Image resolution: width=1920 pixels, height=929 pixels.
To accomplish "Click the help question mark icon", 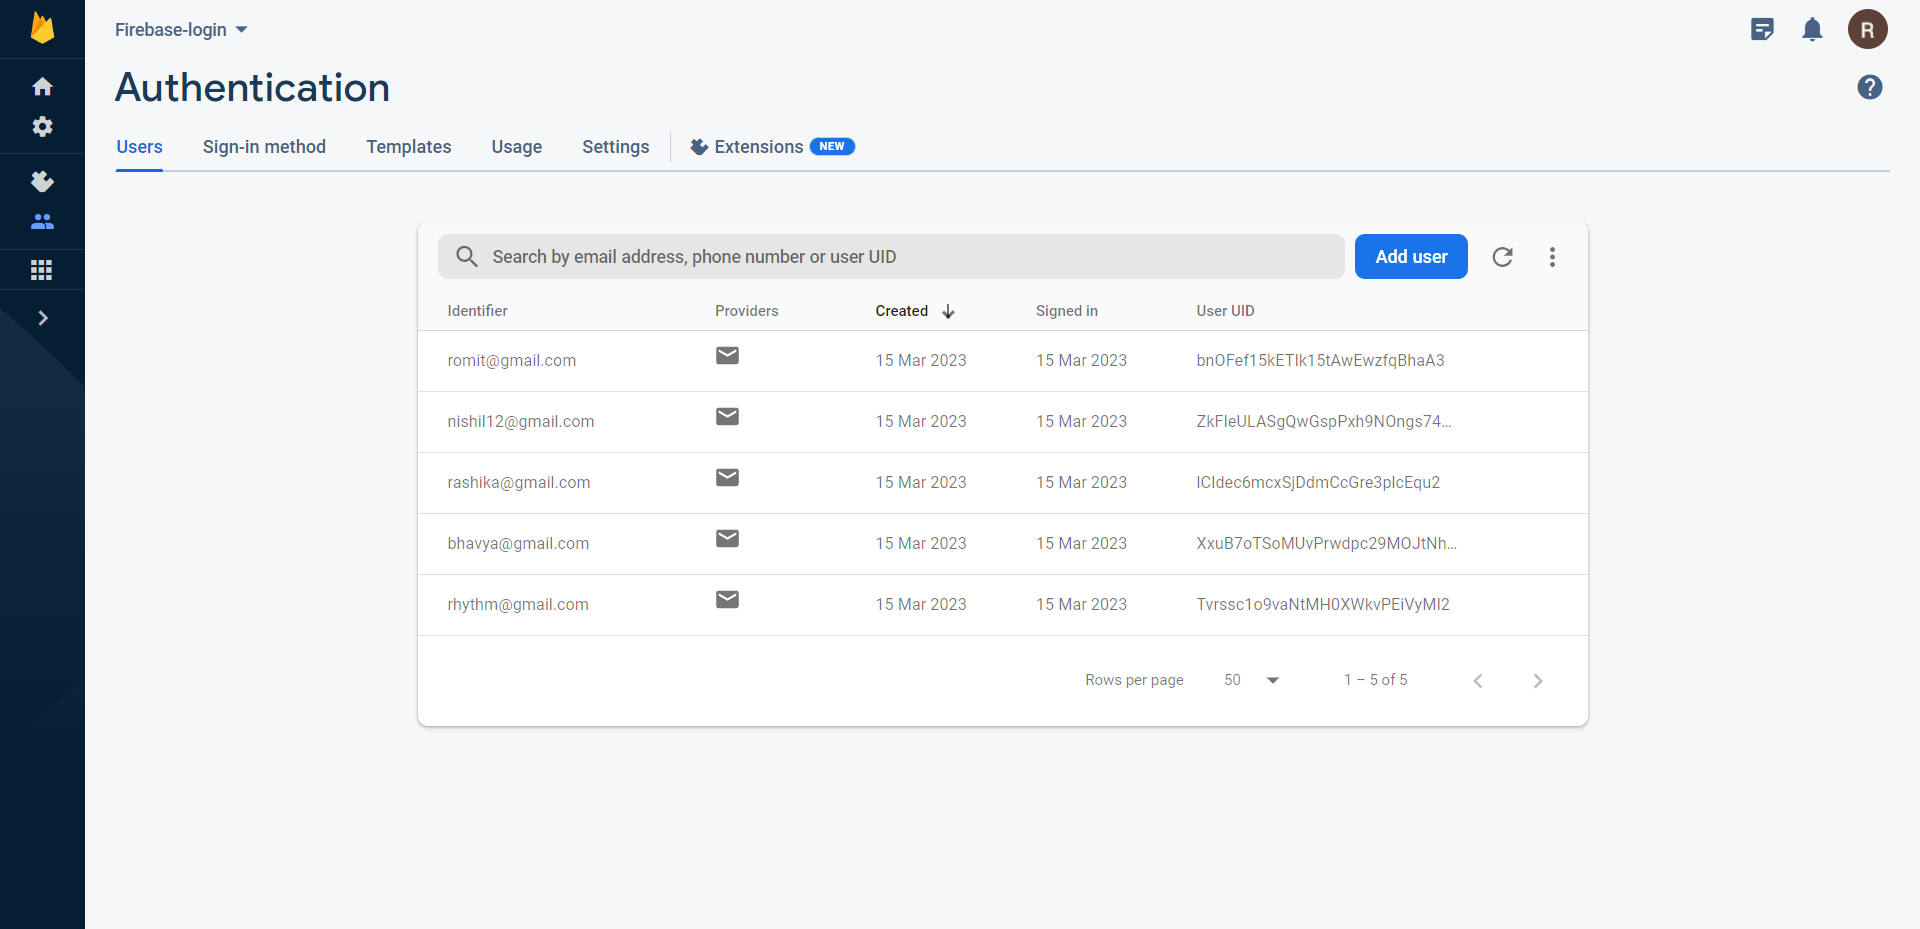I will tap(1870, 87).
